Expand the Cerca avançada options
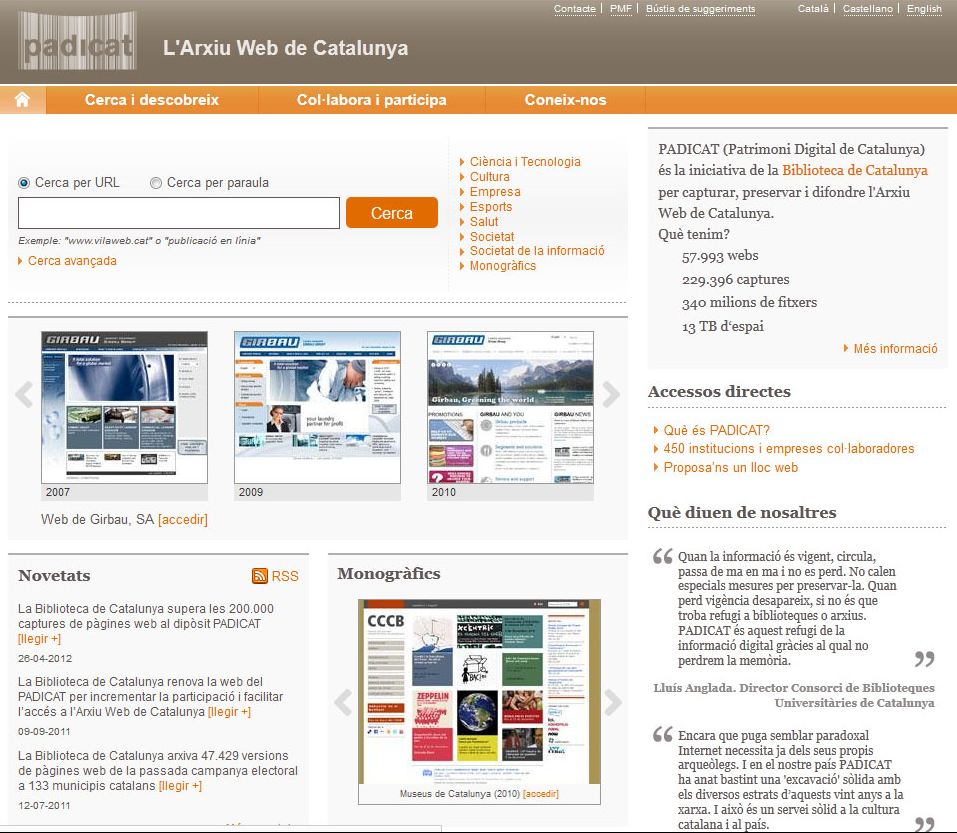Screen dimensions: 957x833 (72, 261)
